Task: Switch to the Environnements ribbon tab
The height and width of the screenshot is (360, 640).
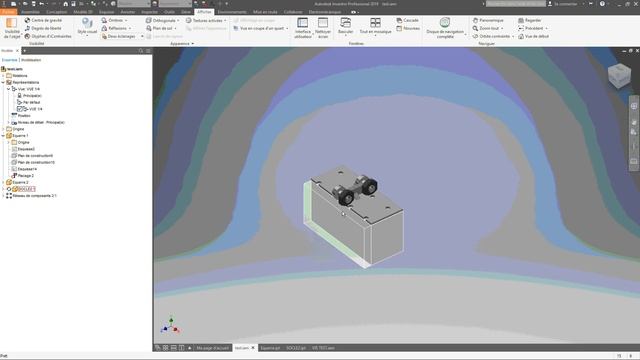Action: click(x=232, y=12)
